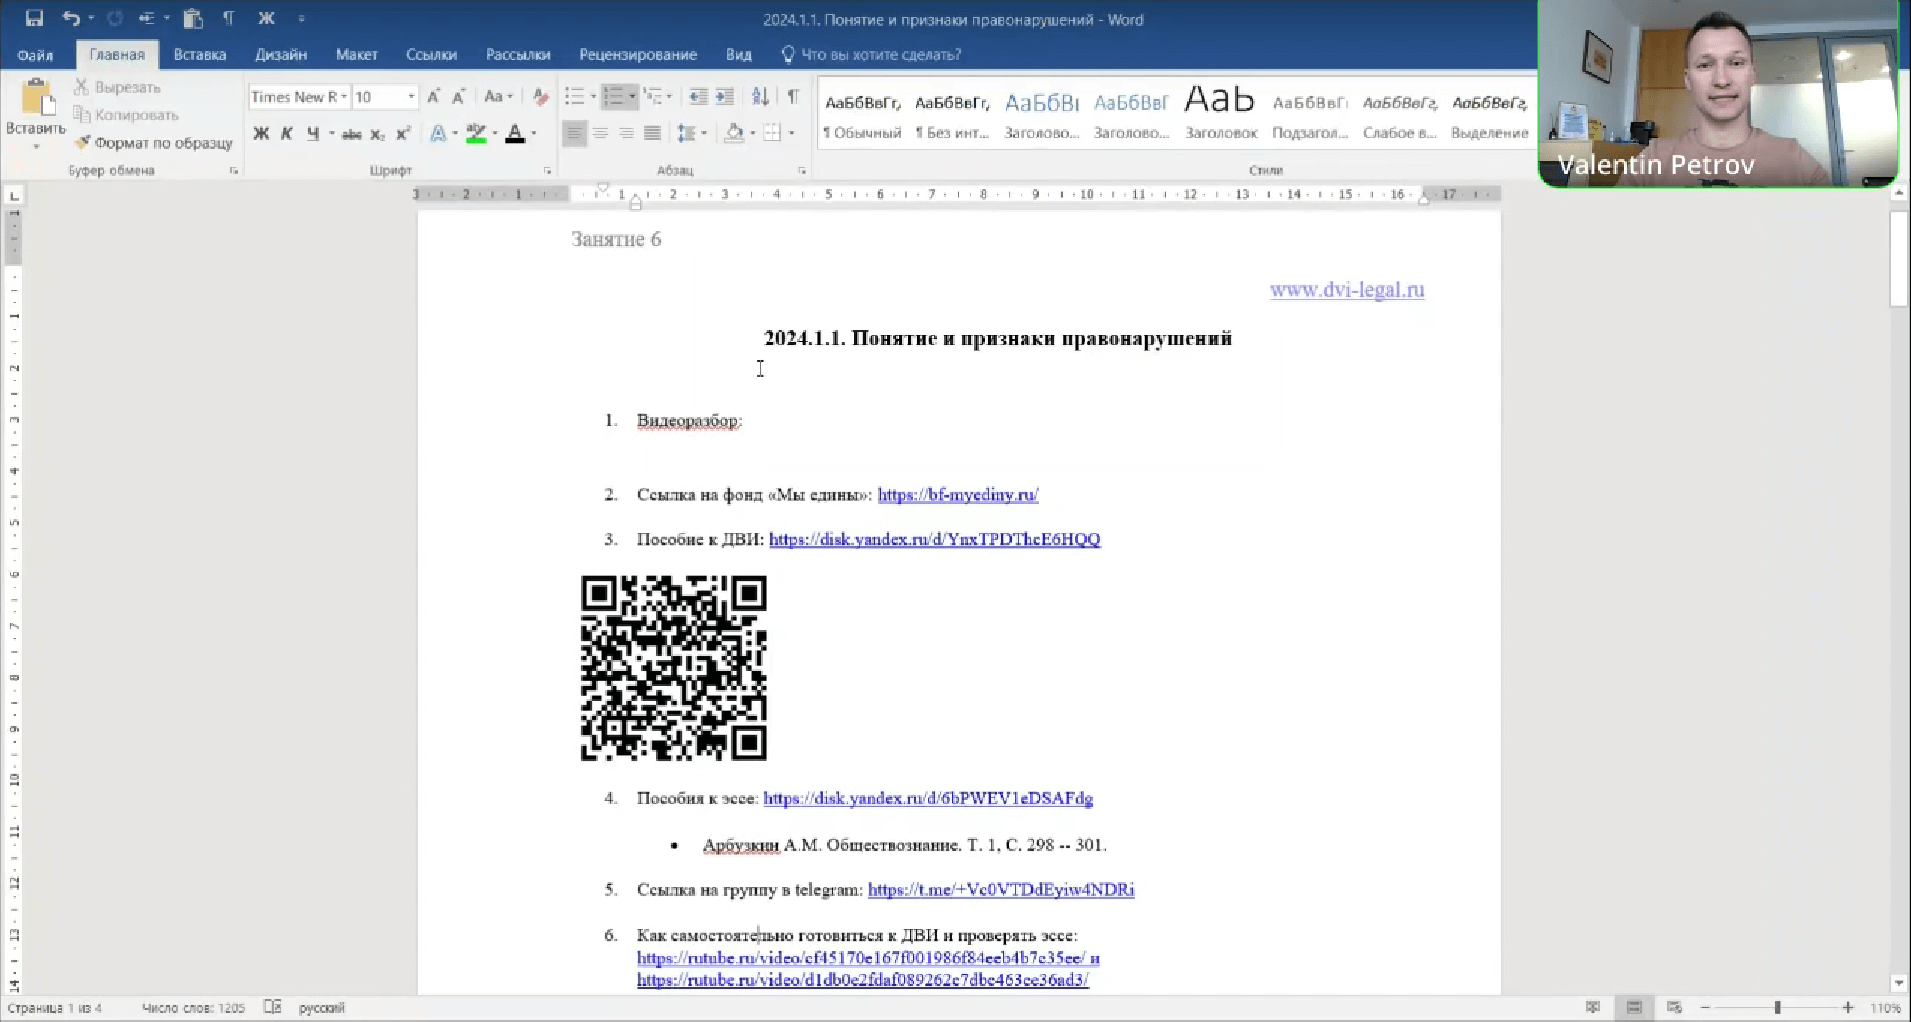This screenshot has width=1911, height=1022.
Task: Switch to the Макет tab
Action: point(357,55)
